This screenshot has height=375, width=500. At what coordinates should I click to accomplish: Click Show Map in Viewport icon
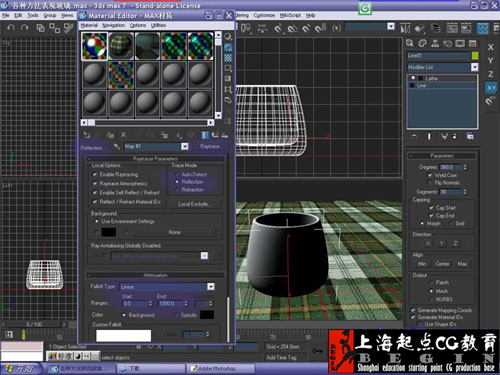point(205,135)
